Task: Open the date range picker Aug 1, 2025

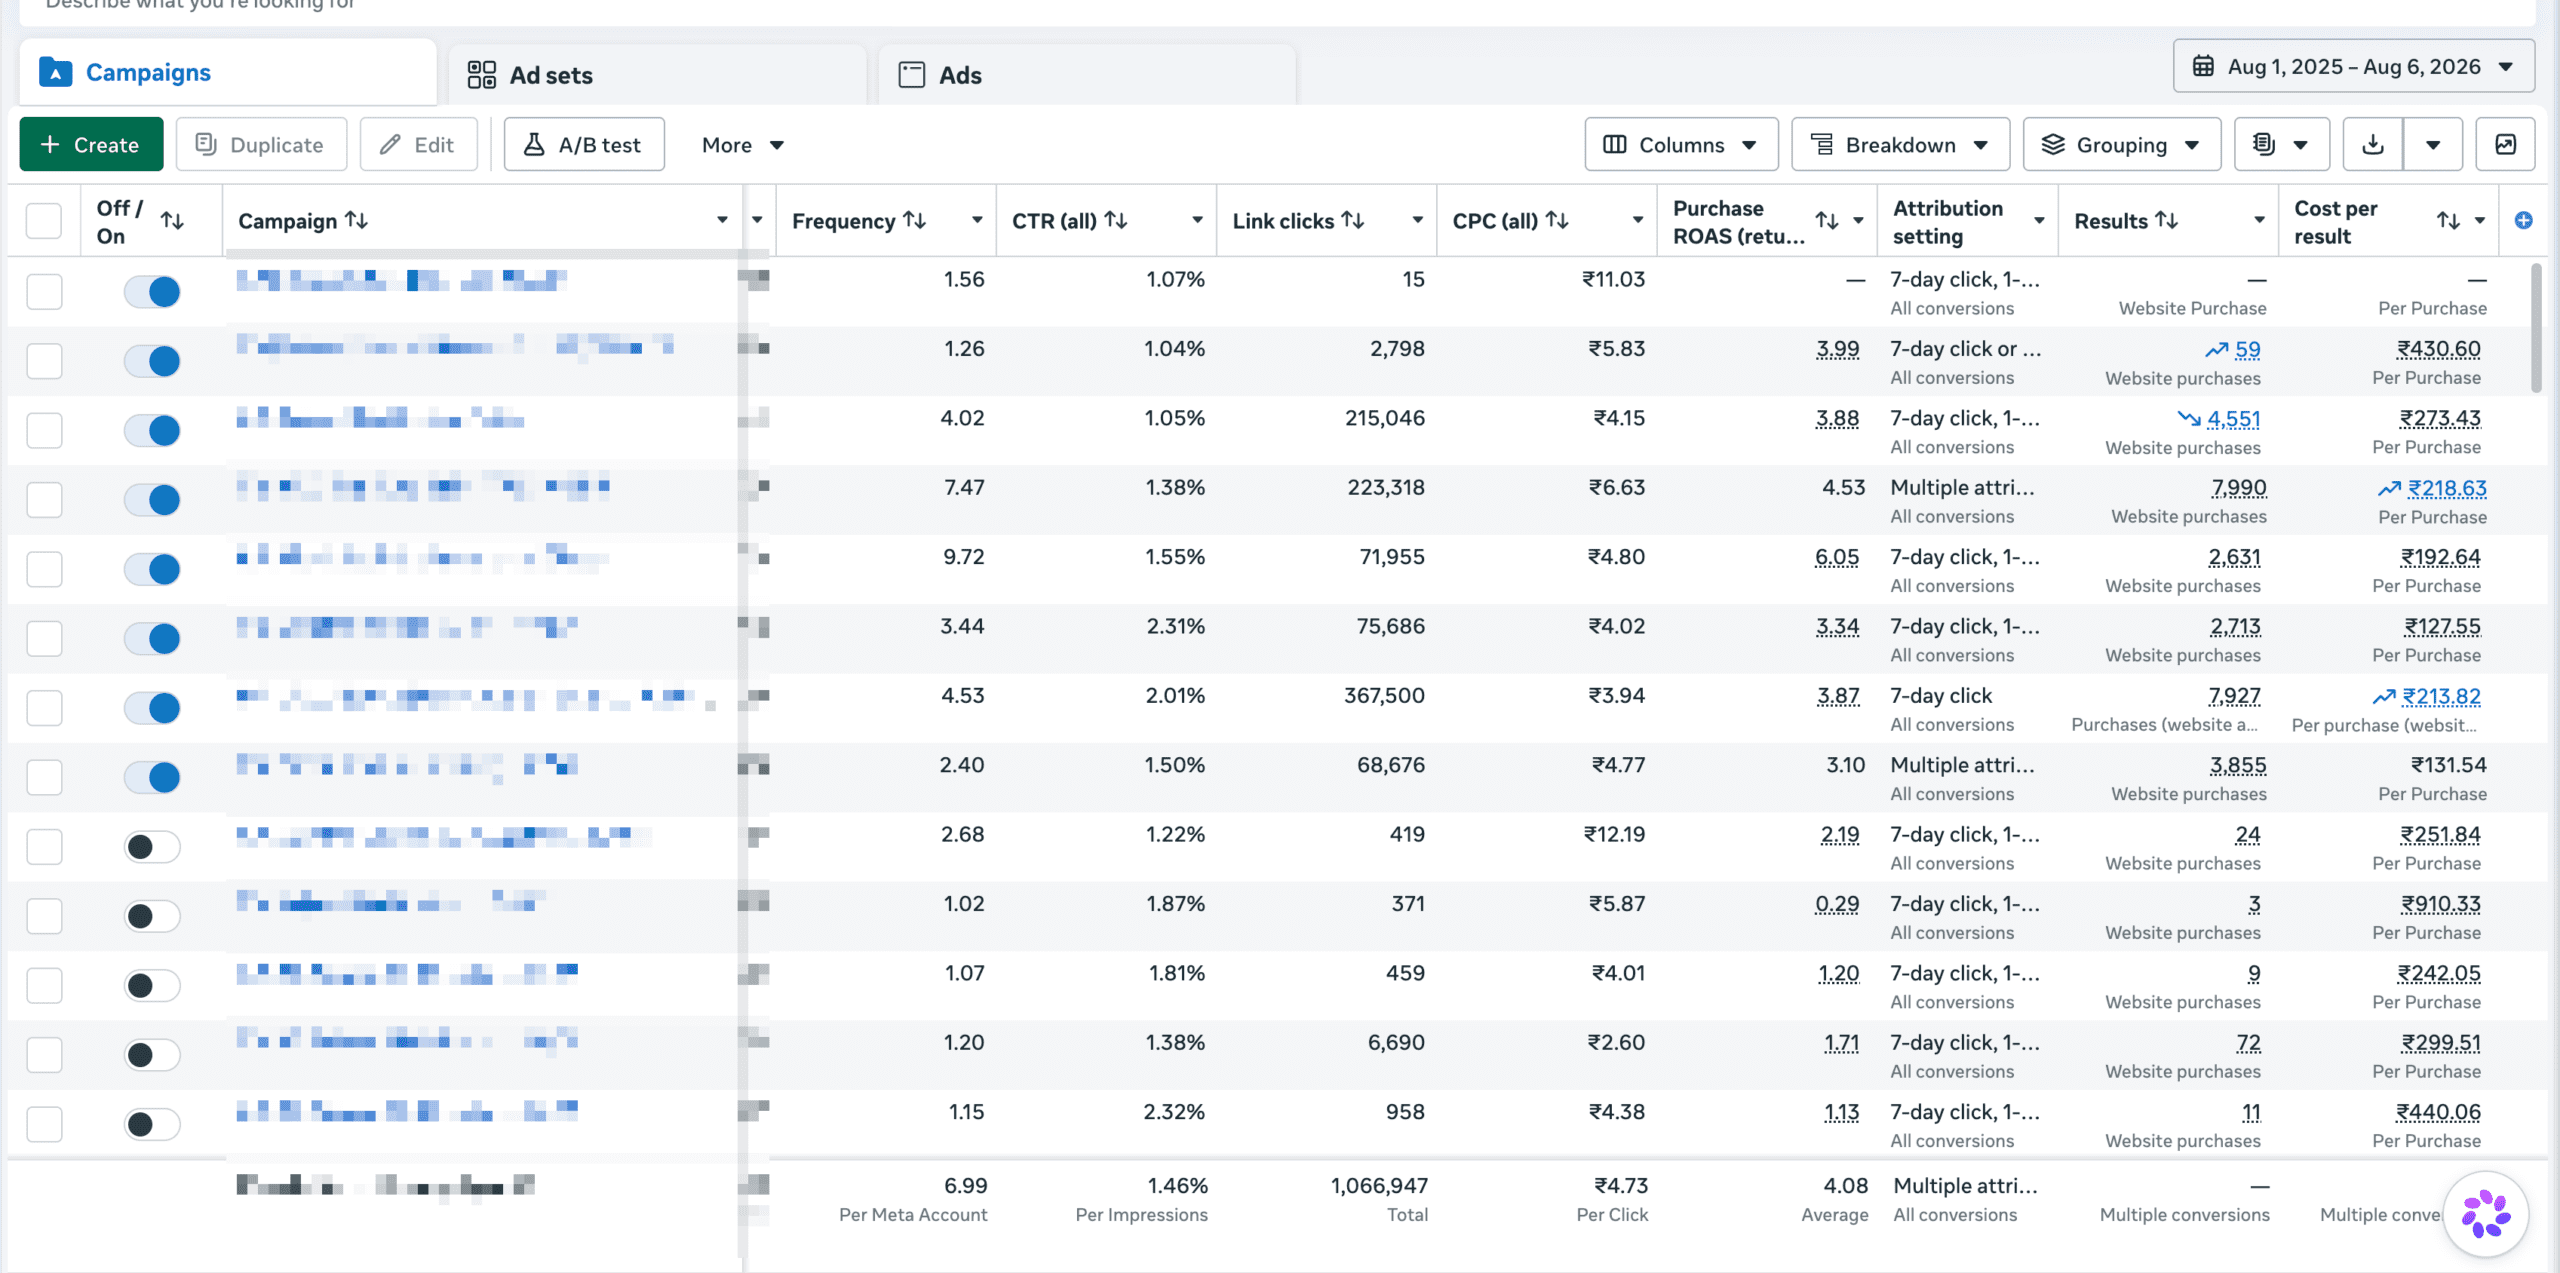Action: [x=2354, y=67]
